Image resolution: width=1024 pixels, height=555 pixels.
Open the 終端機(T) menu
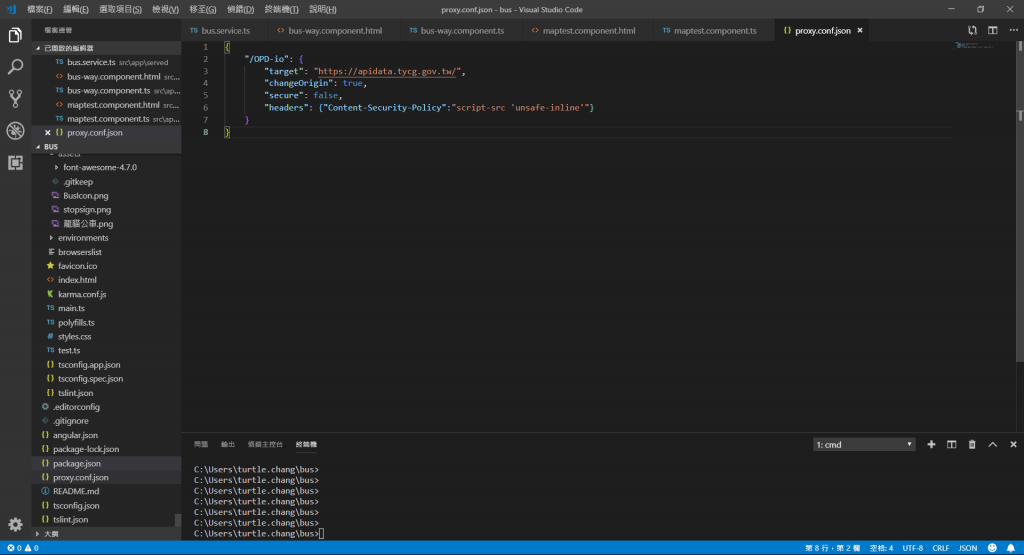click(281, 9)
